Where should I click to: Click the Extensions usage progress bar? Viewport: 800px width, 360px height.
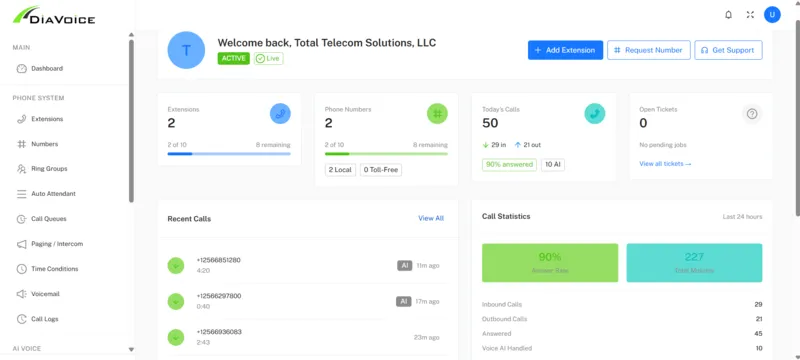coord(229,153)
